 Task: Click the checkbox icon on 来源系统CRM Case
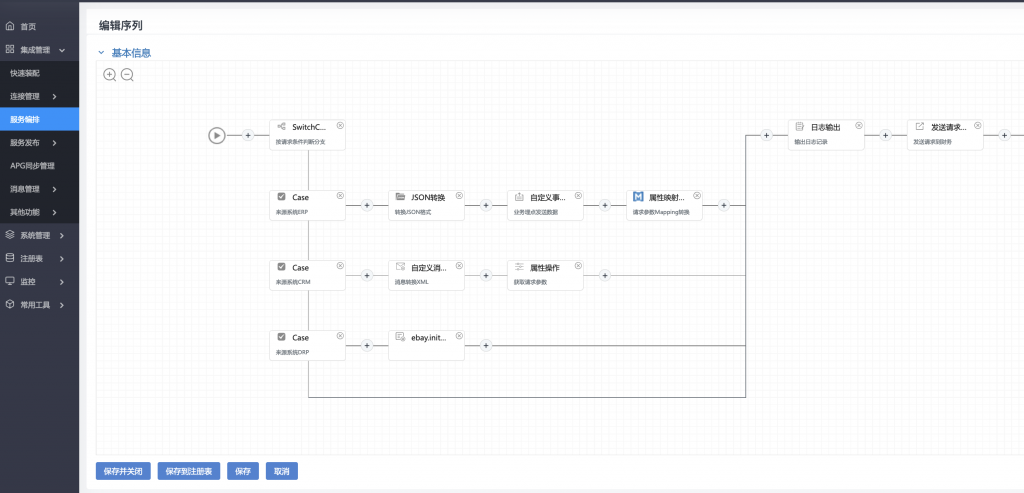[281, 267]
